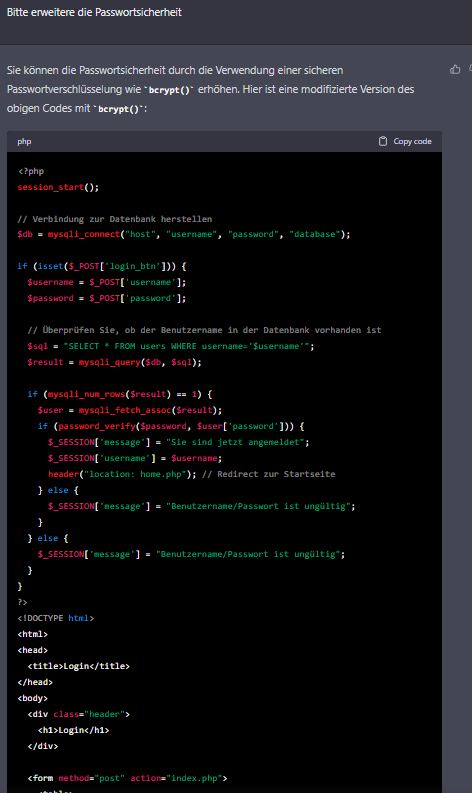The width and height of the screenshot is (472, 793).
Task: Click the <!DOCTYPE html> line
Action: pyautogui.click(x=56, y=619)
